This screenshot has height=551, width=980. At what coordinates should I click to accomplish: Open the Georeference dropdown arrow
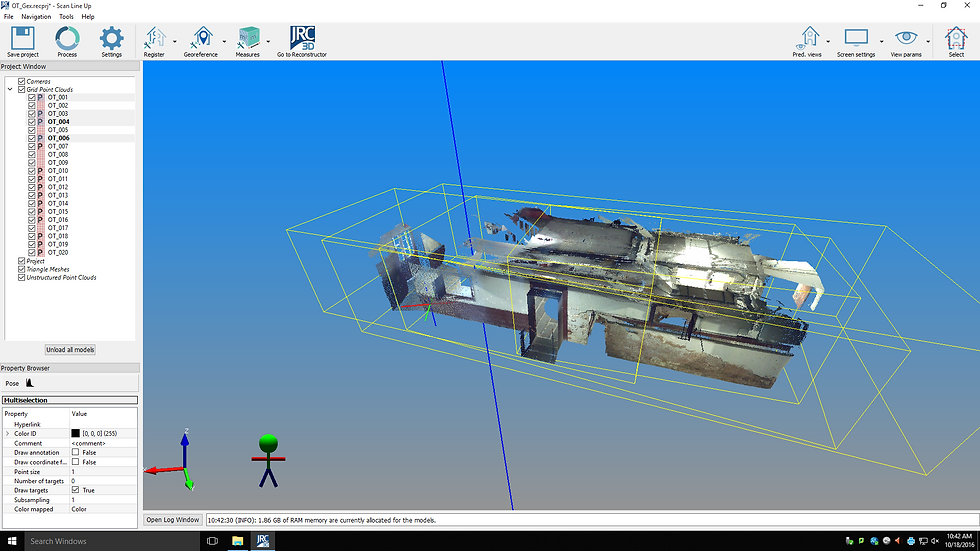[224, 42]
